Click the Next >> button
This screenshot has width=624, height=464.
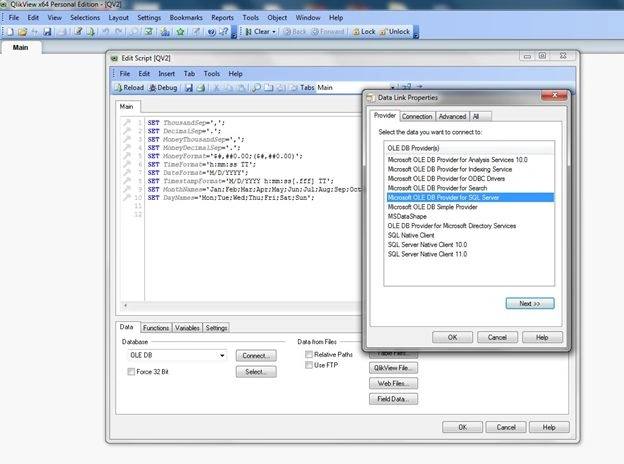[530, 303]
